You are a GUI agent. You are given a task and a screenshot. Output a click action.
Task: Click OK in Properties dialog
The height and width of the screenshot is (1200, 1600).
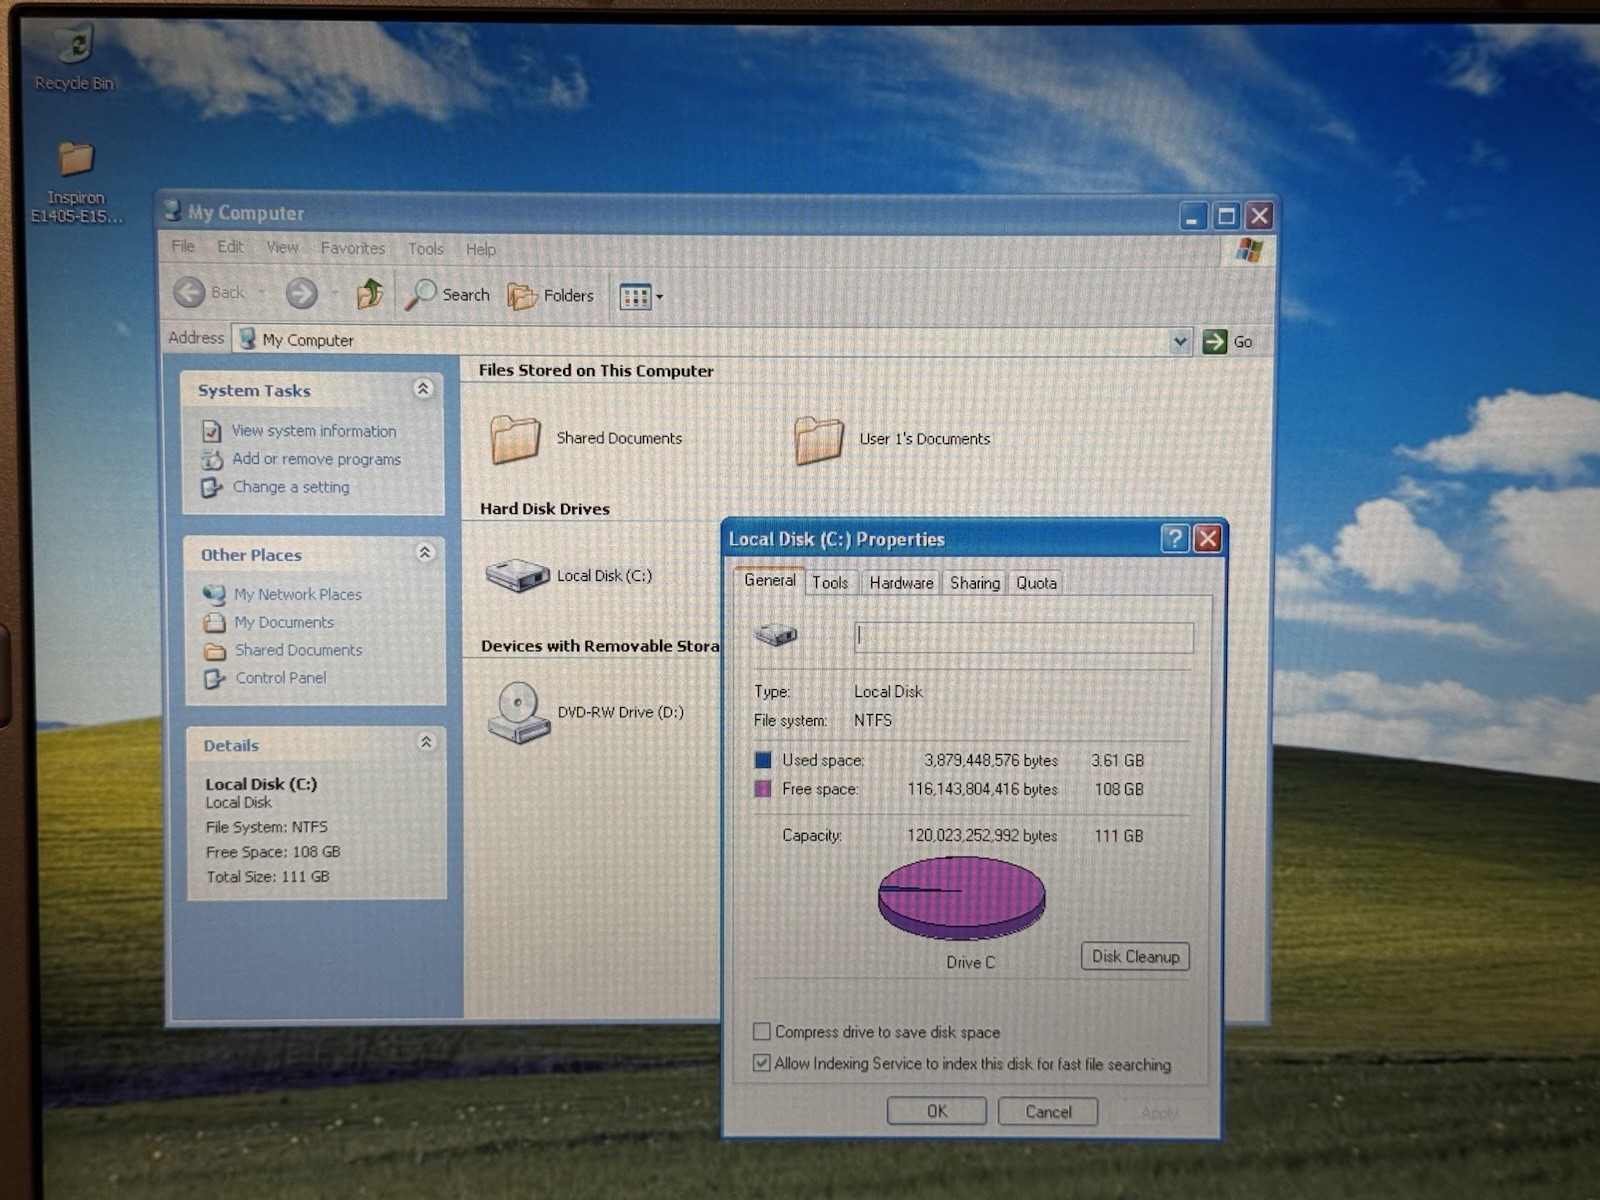pos(936,1111)
